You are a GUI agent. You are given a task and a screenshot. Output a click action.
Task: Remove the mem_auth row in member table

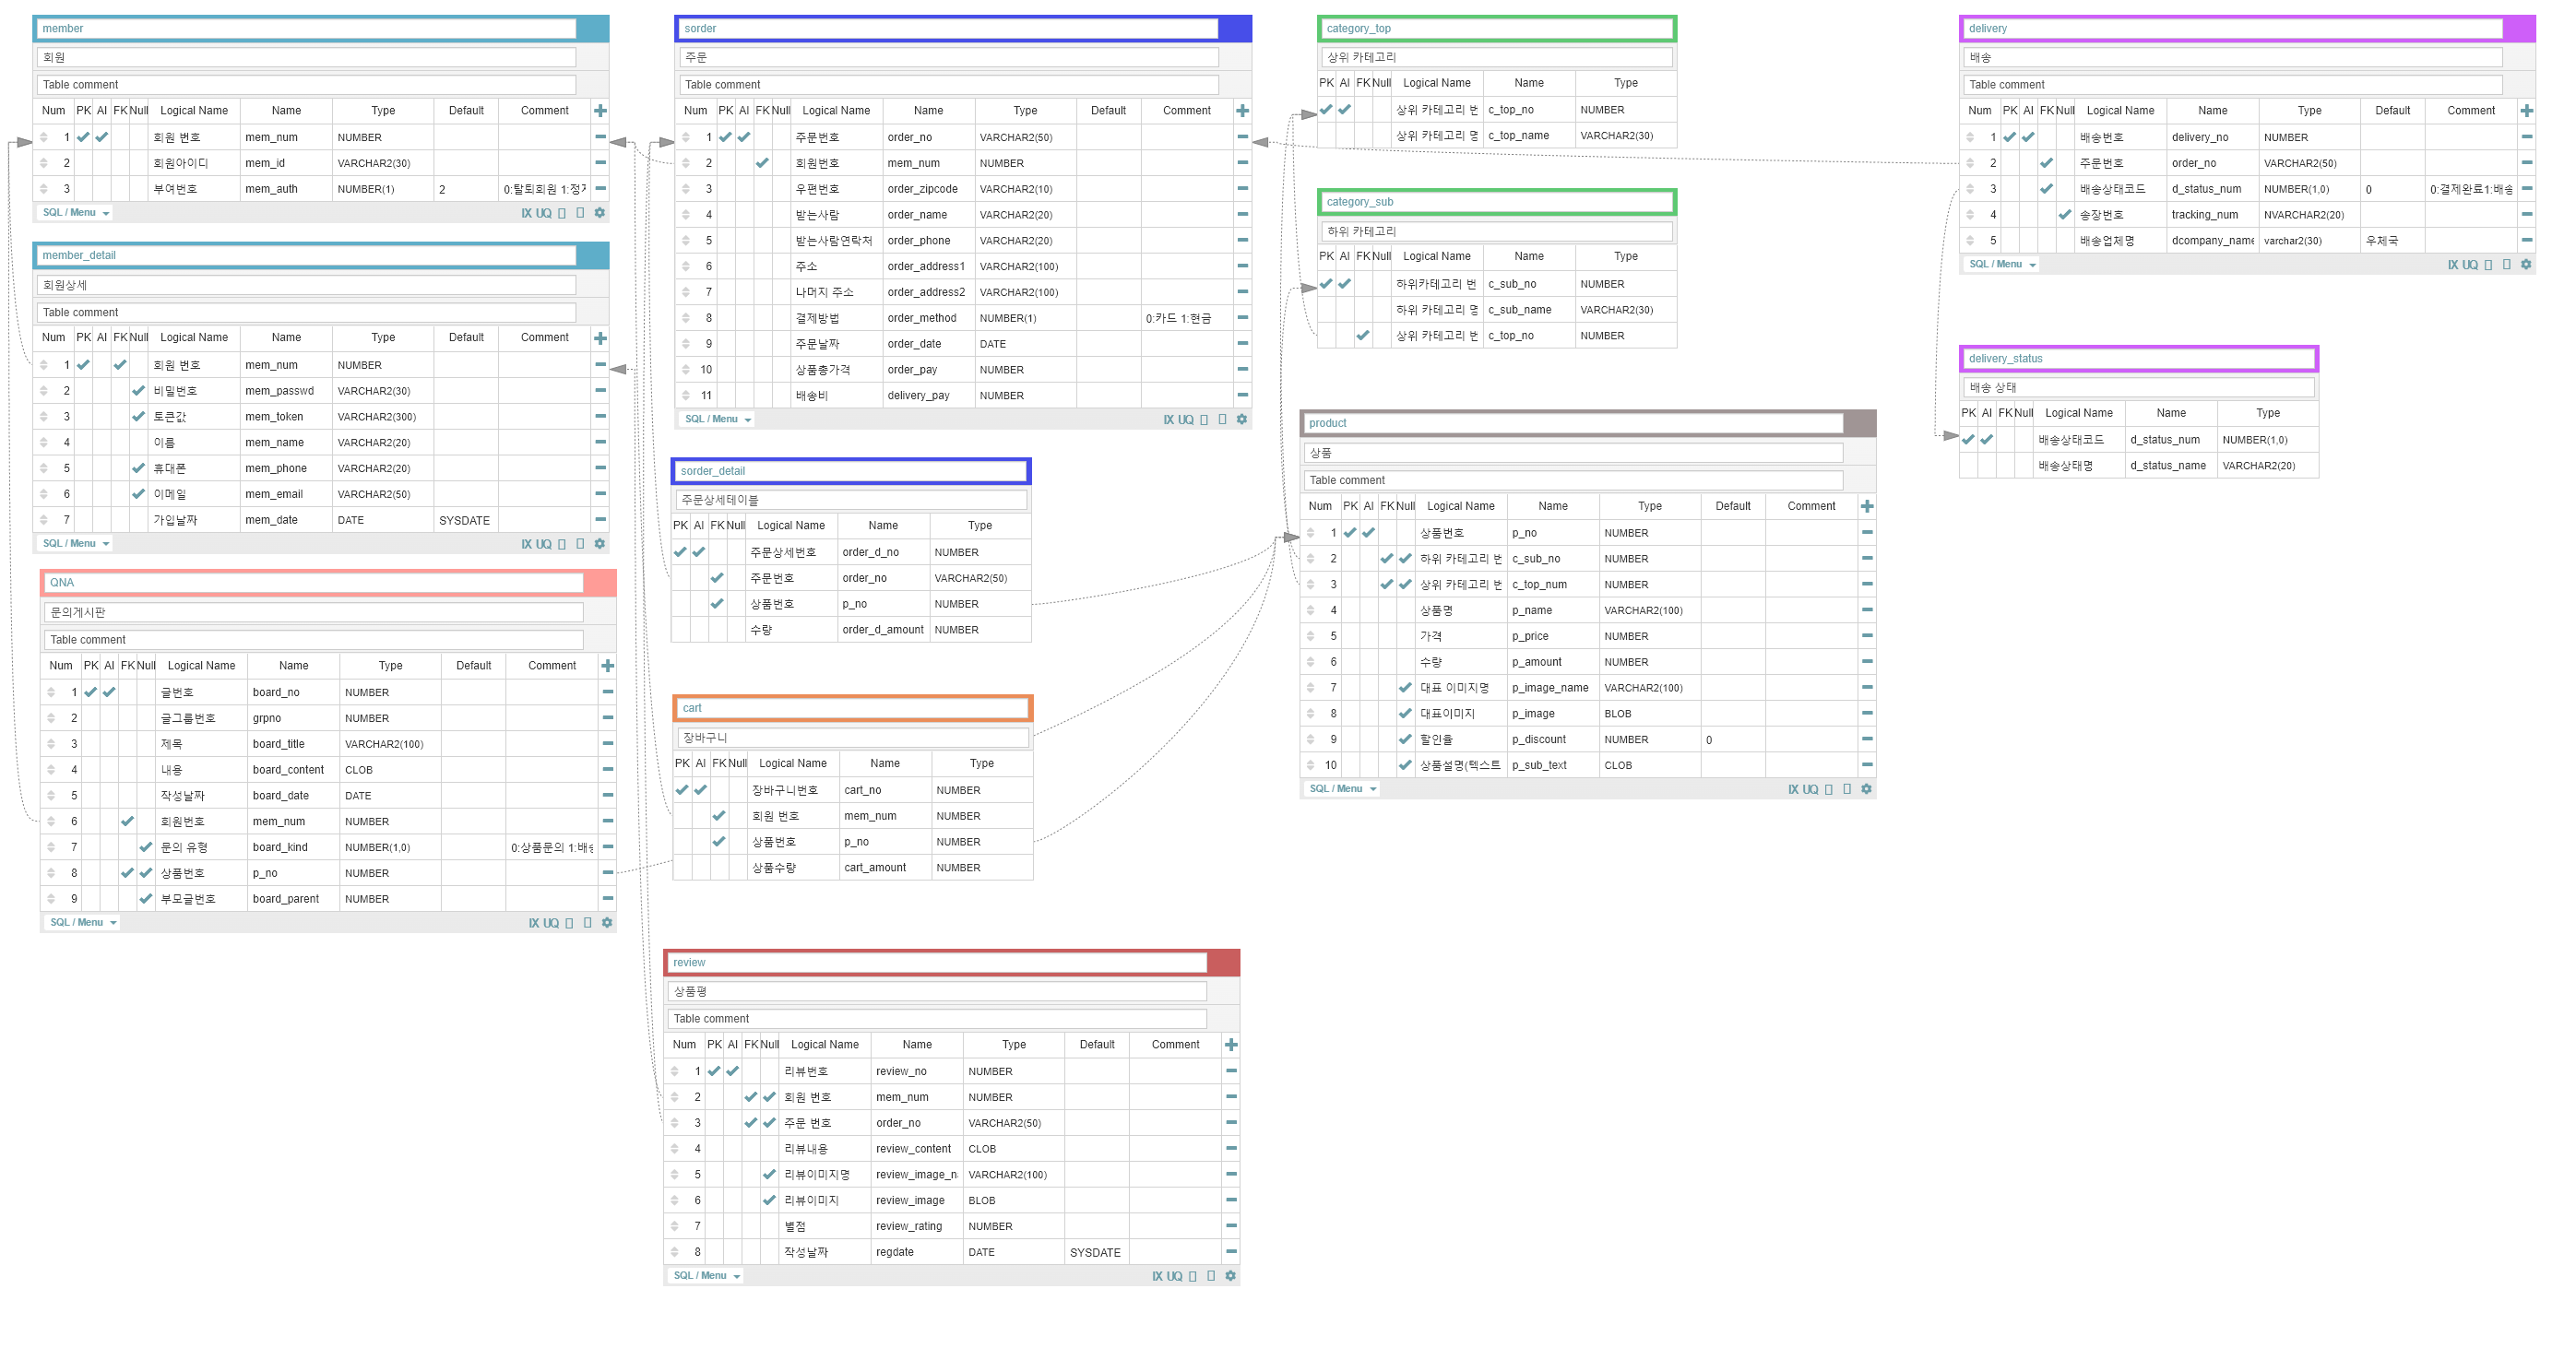(x=600, y=189)
